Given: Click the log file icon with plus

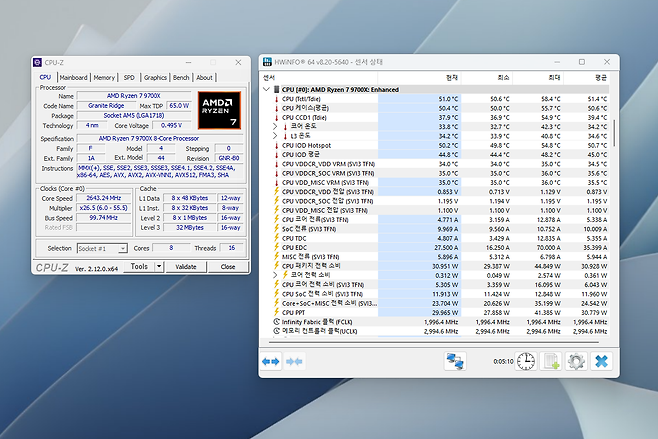Looking at the screenshot, I should click(x=551, y=361).
